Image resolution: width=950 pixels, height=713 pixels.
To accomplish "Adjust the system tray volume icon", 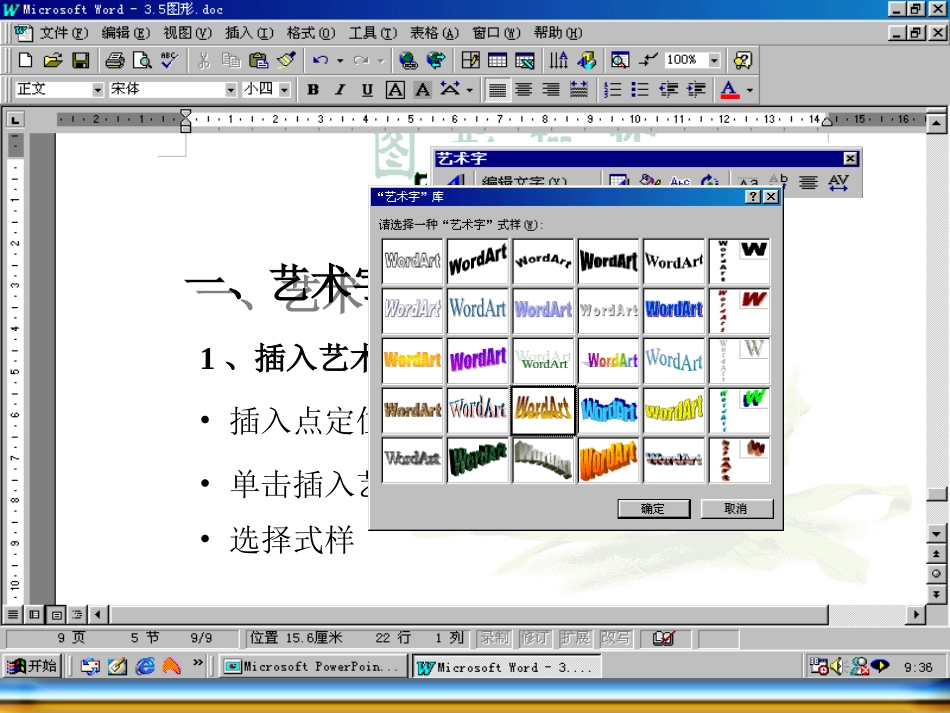I will (x=838, y=666).
